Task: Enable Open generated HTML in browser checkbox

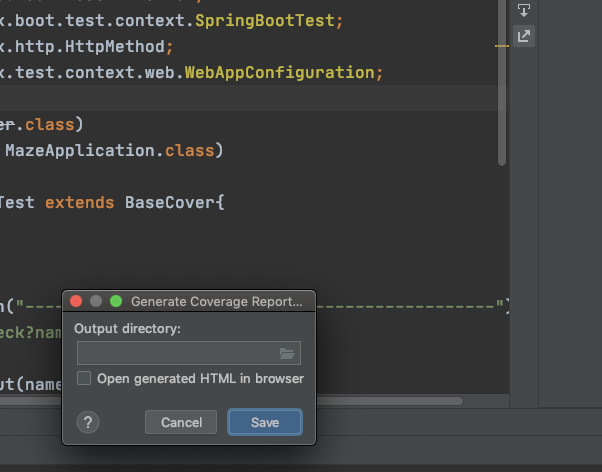Action: pos(84,378)
